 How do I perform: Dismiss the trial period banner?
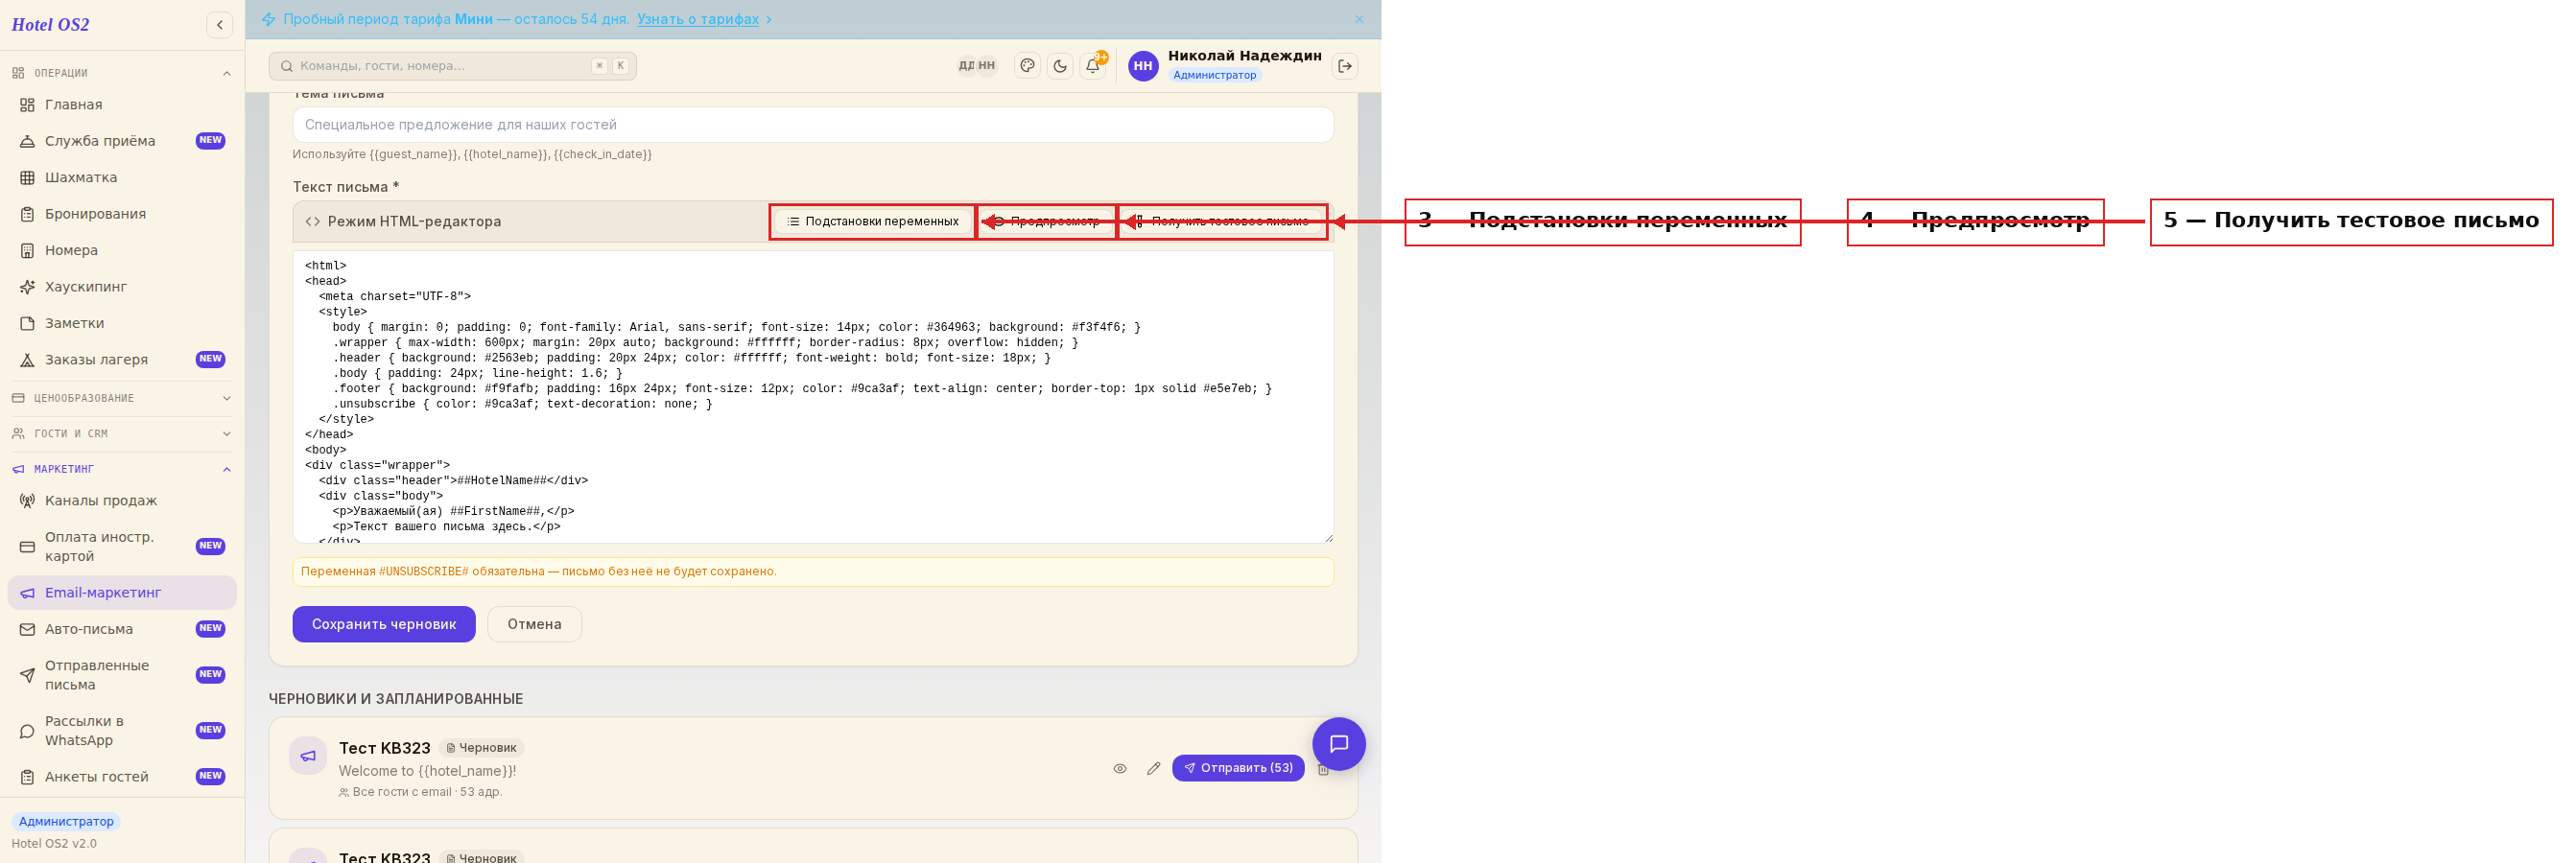[1359, 19]
